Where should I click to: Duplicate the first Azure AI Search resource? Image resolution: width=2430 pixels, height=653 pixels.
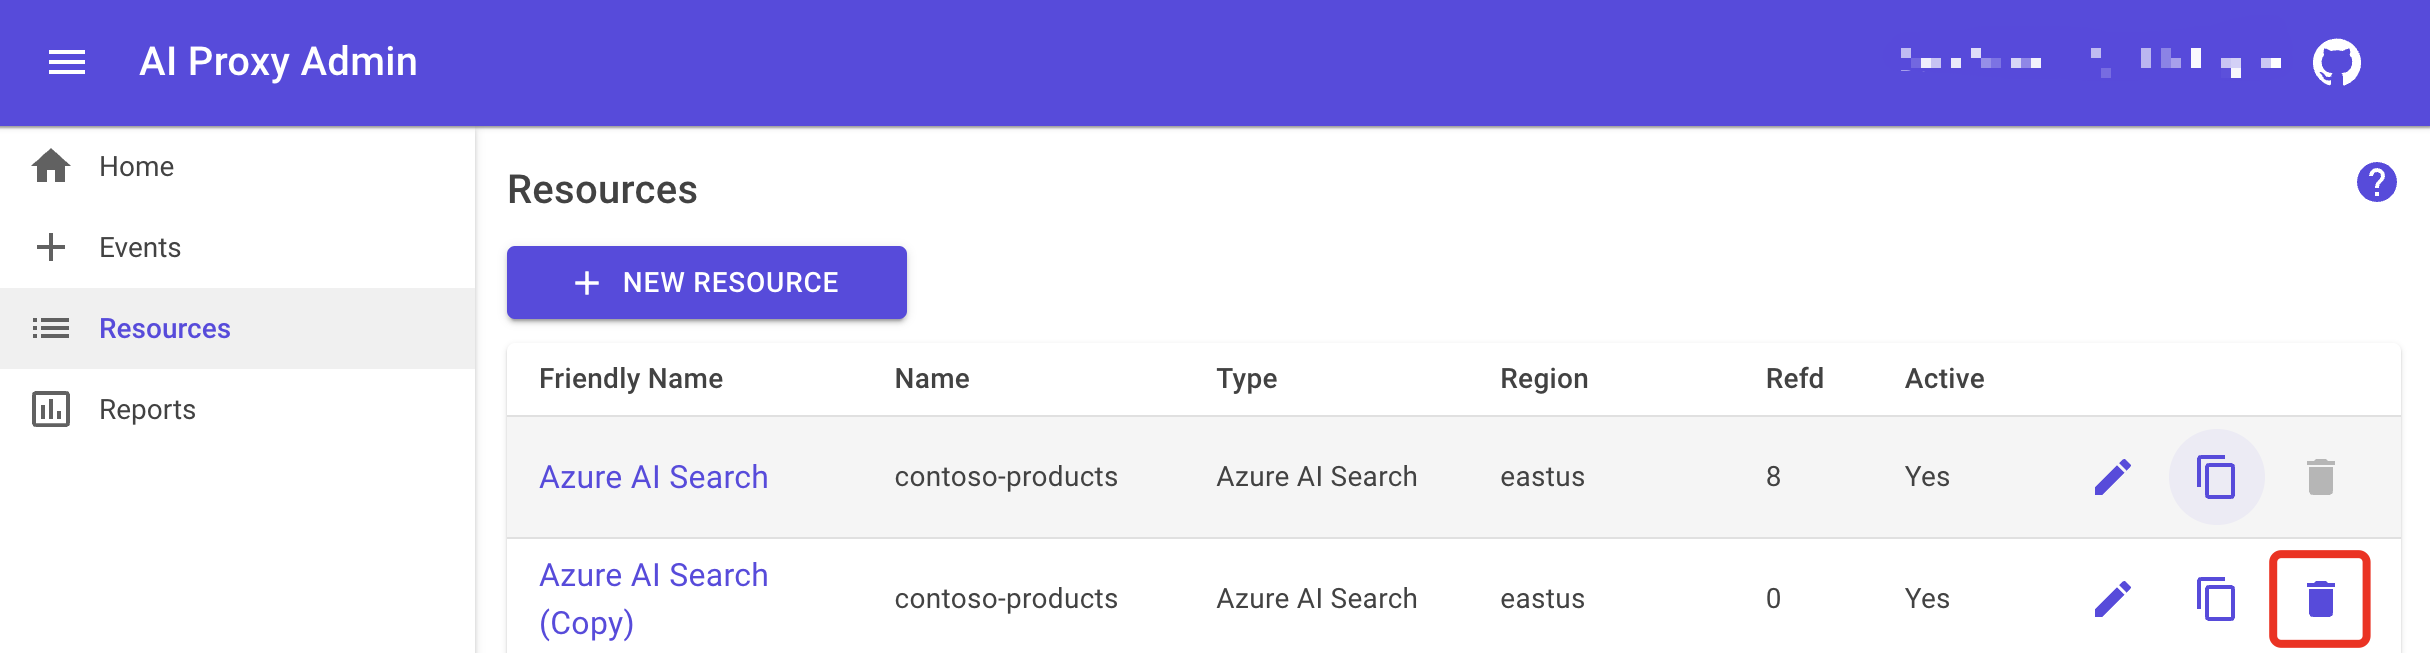click(x=2216, y=477)
